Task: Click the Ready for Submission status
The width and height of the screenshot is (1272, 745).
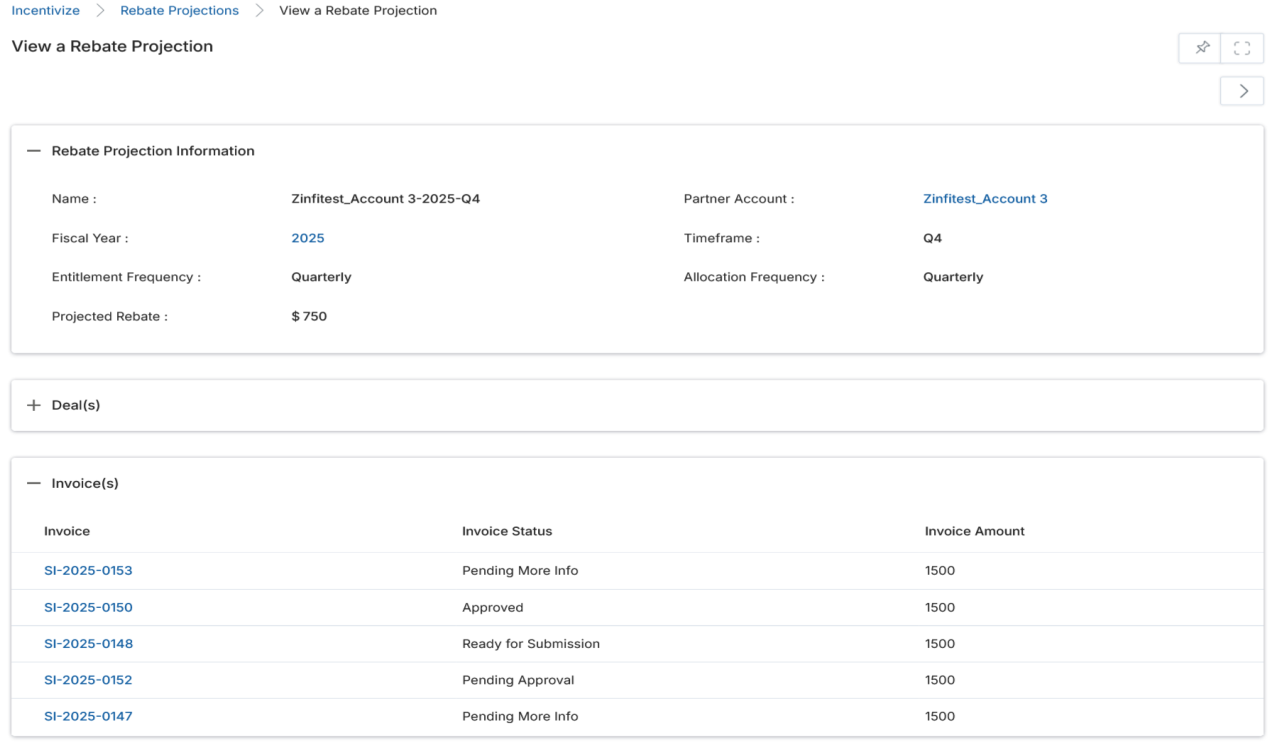Action: pyautogui.click(x=531, y=644)
